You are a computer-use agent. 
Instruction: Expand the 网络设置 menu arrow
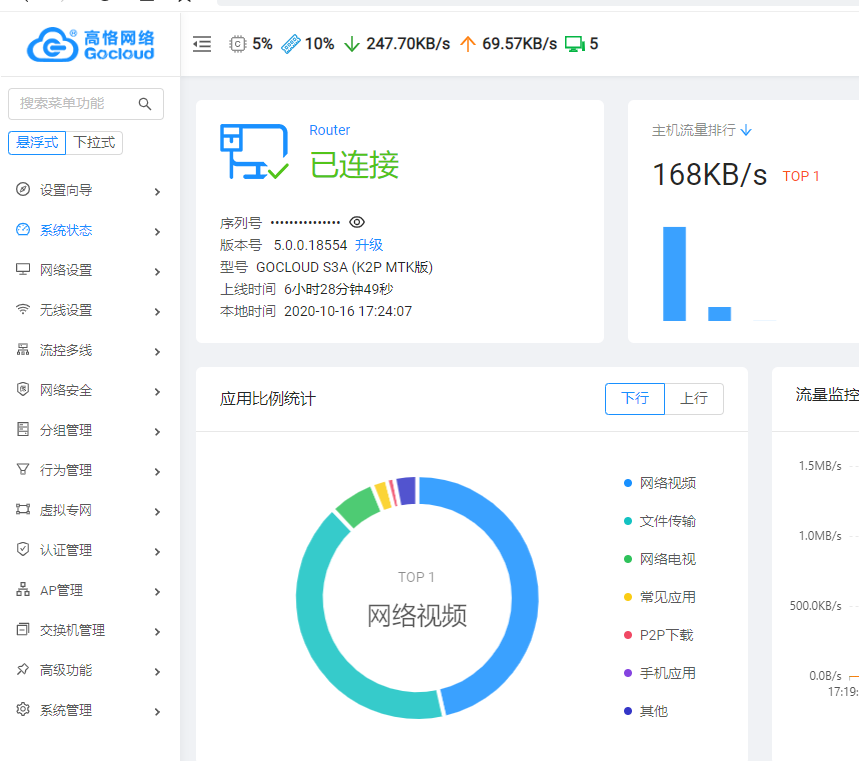click(x=158, y=271)
